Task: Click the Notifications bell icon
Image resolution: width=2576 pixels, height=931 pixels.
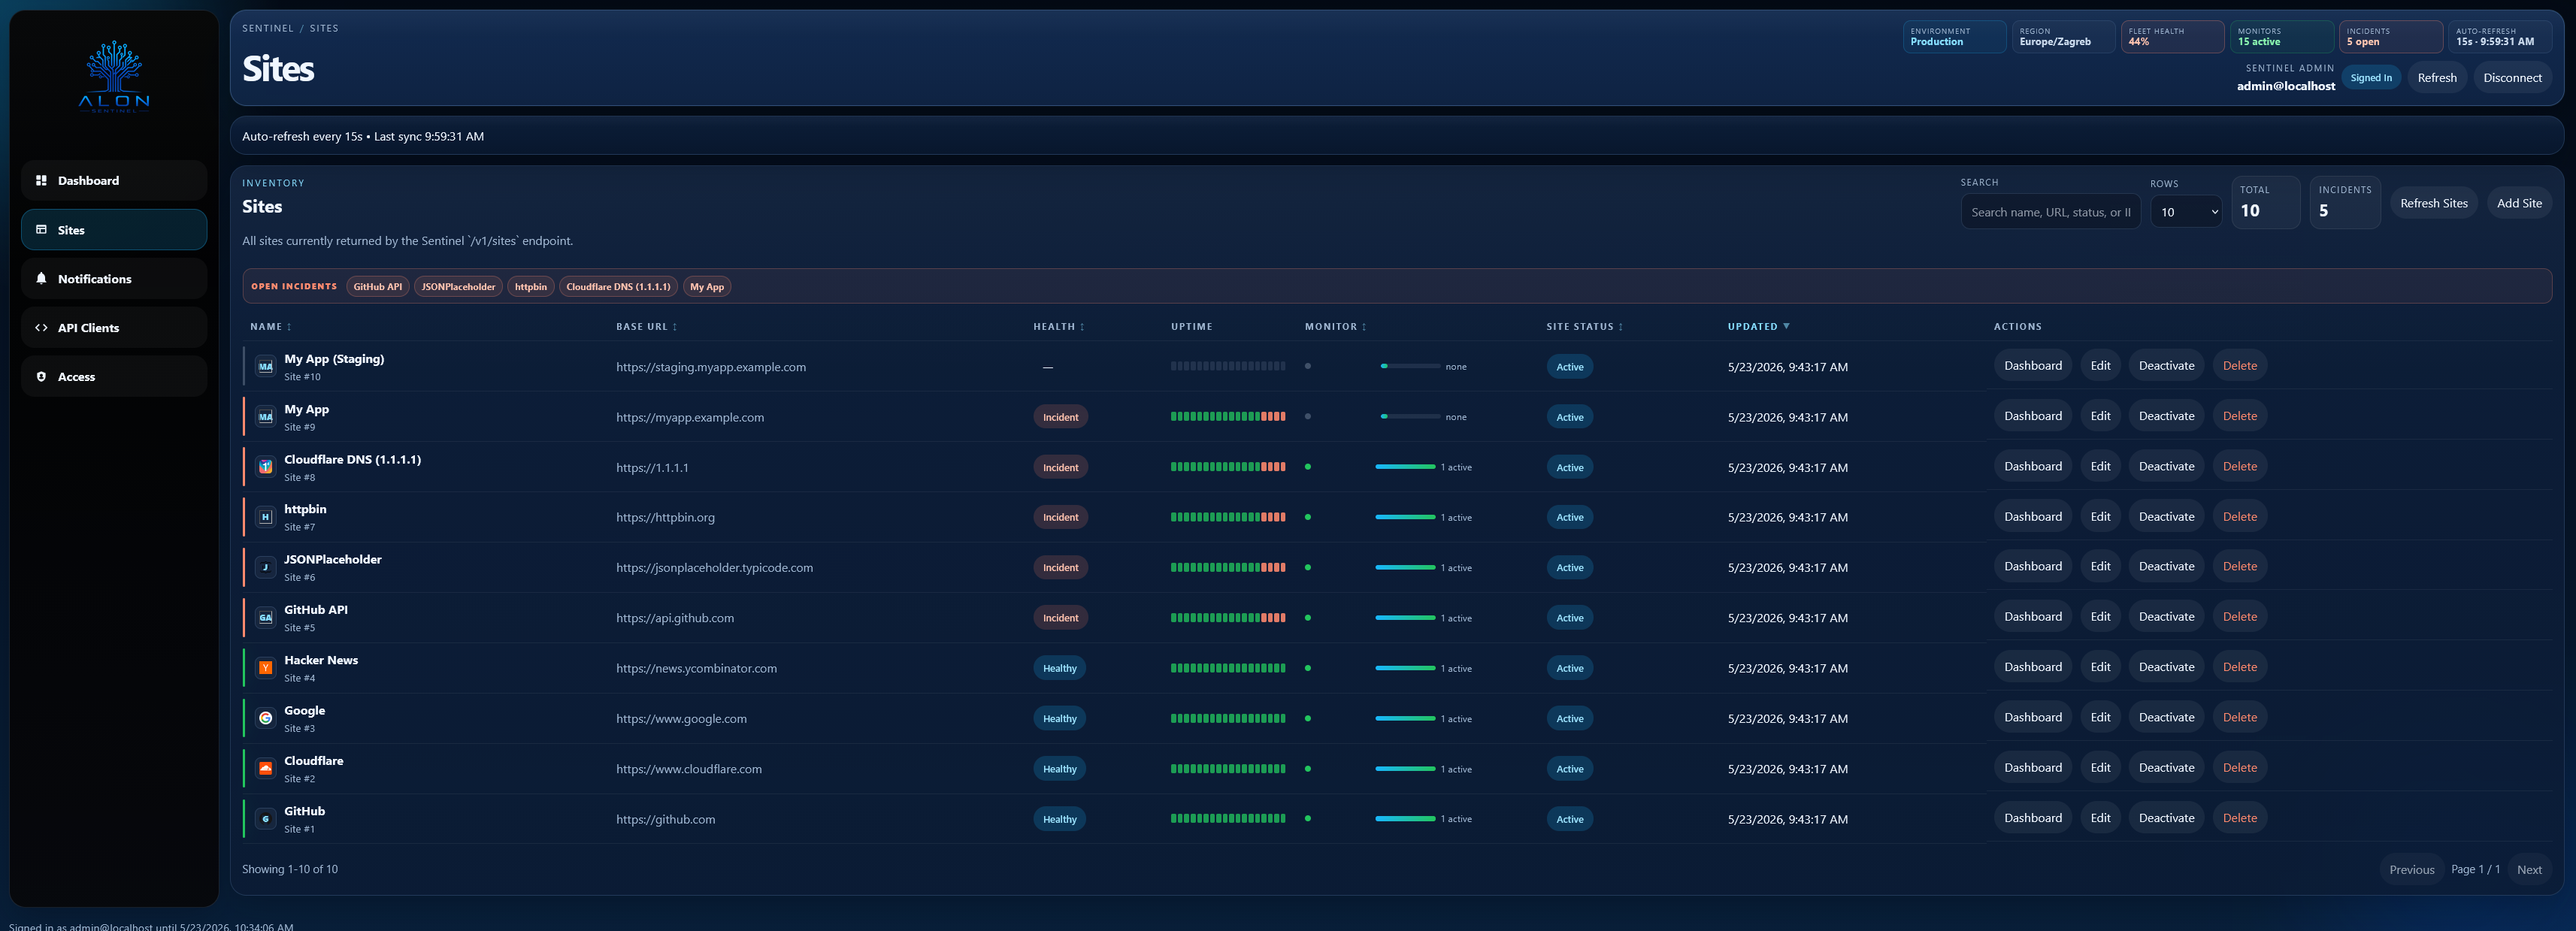Action: [x=41, y=278]
